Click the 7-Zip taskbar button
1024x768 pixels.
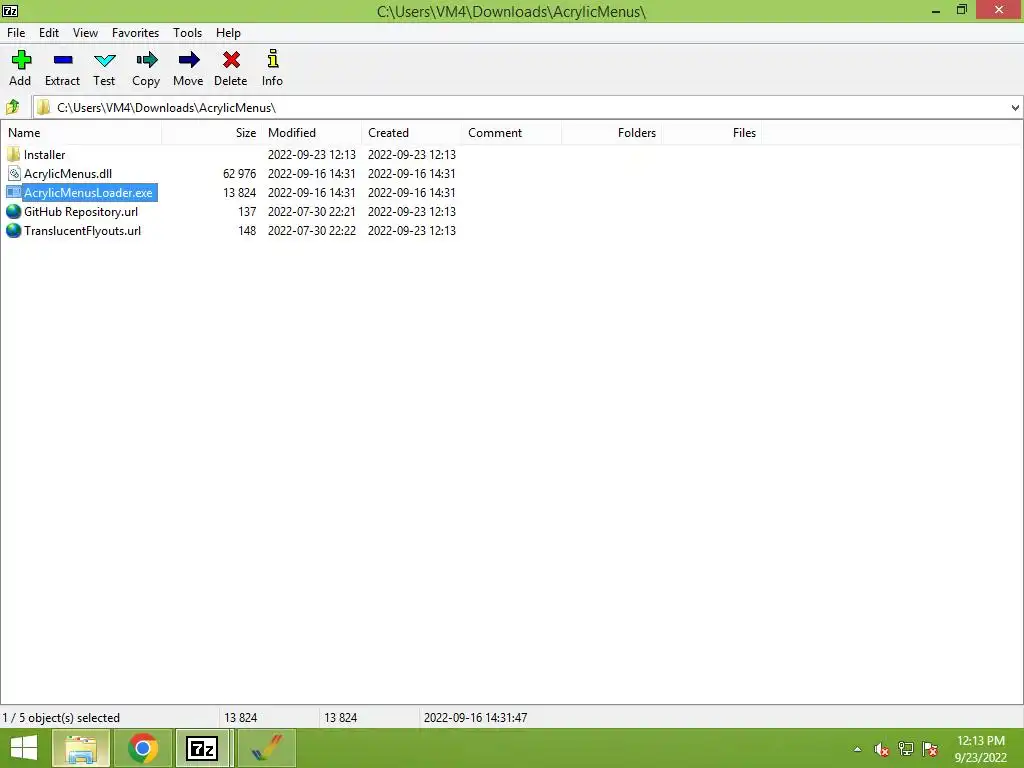click(x=202, y=748)
